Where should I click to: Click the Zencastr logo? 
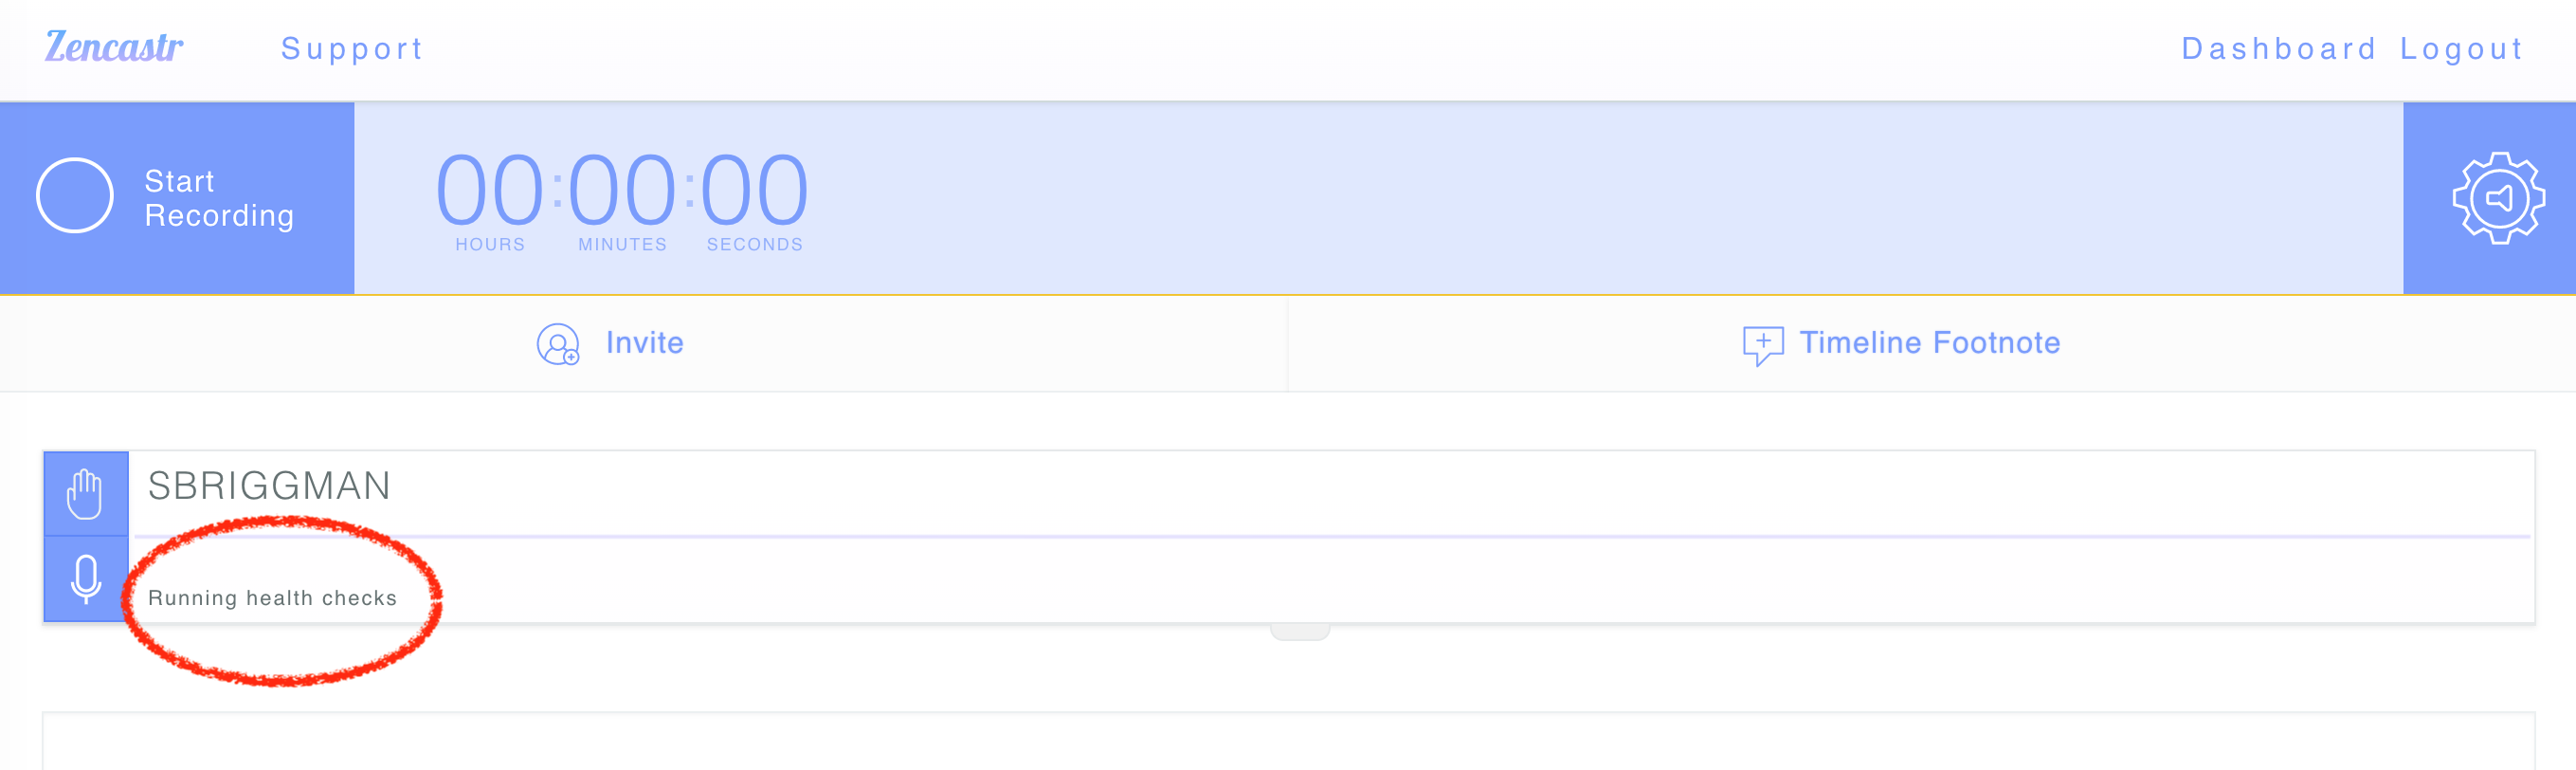[114, 46]
